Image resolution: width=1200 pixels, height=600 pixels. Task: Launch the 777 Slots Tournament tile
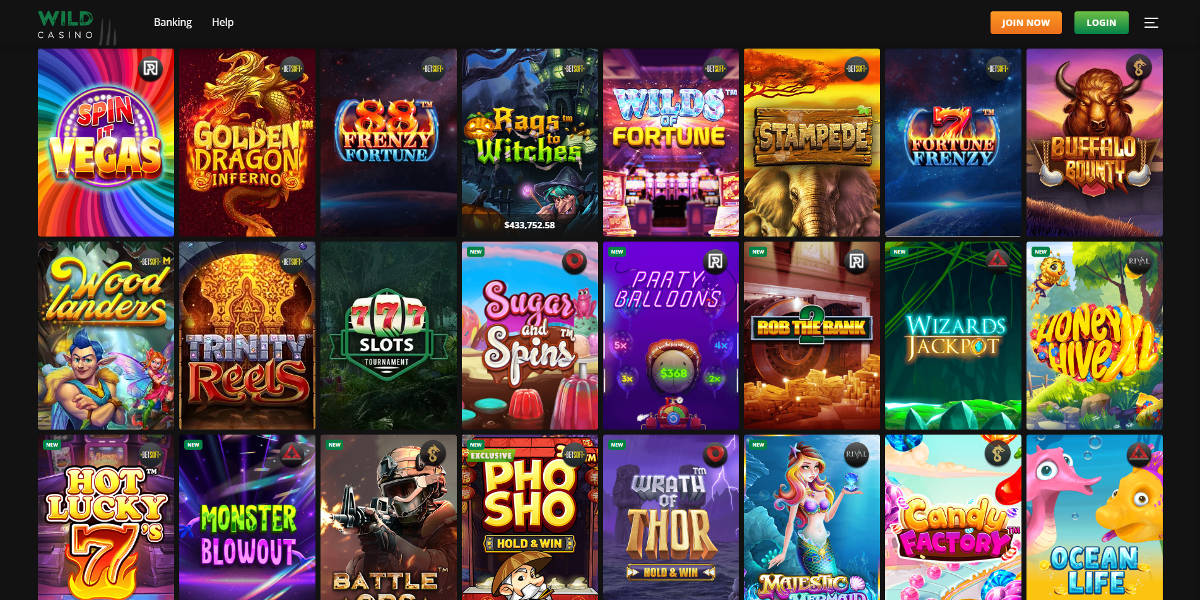click(388, 335)
